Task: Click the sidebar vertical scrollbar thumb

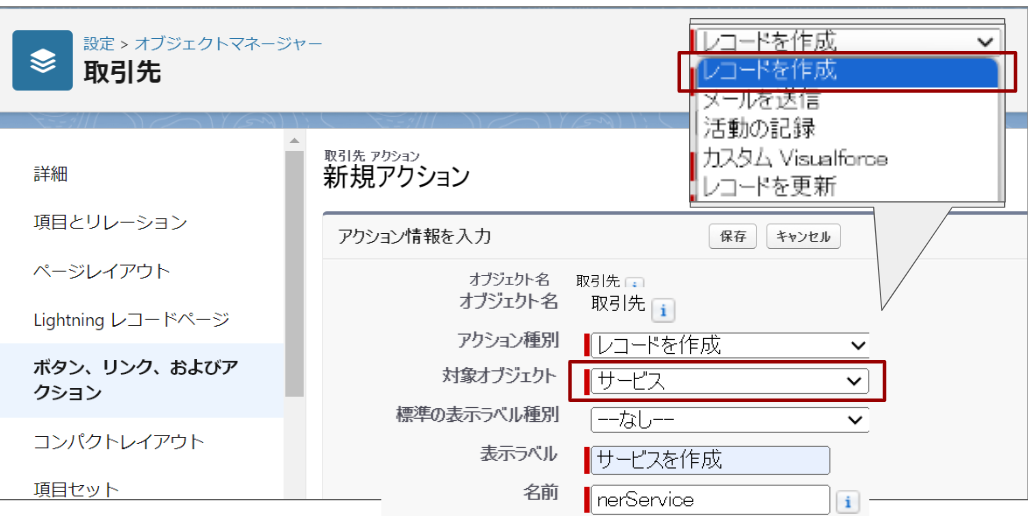Action: [x=294, y=273]
